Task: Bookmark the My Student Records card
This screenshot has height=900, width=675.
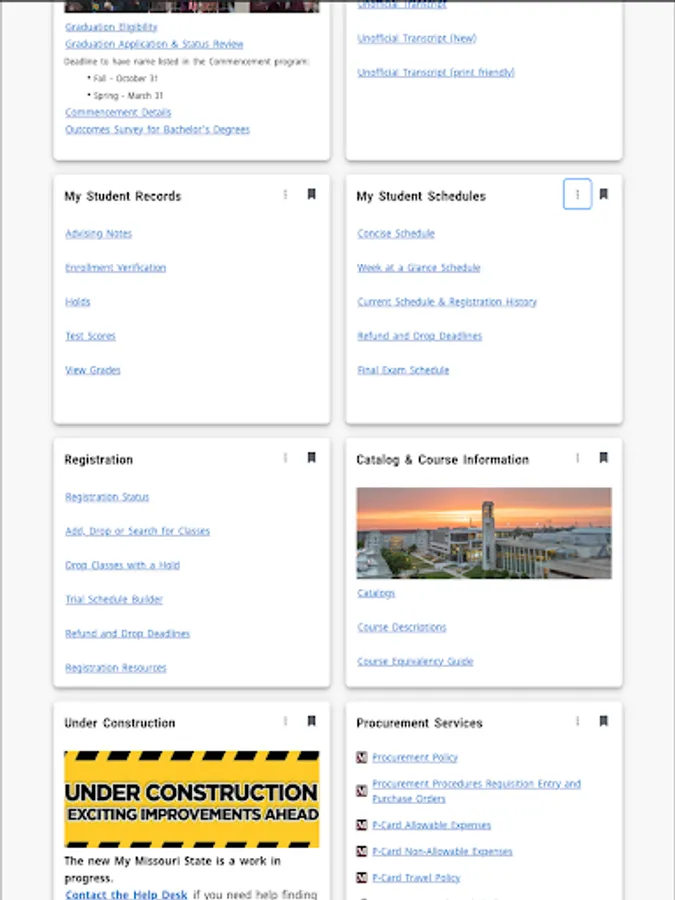Action: click(312, 194)
